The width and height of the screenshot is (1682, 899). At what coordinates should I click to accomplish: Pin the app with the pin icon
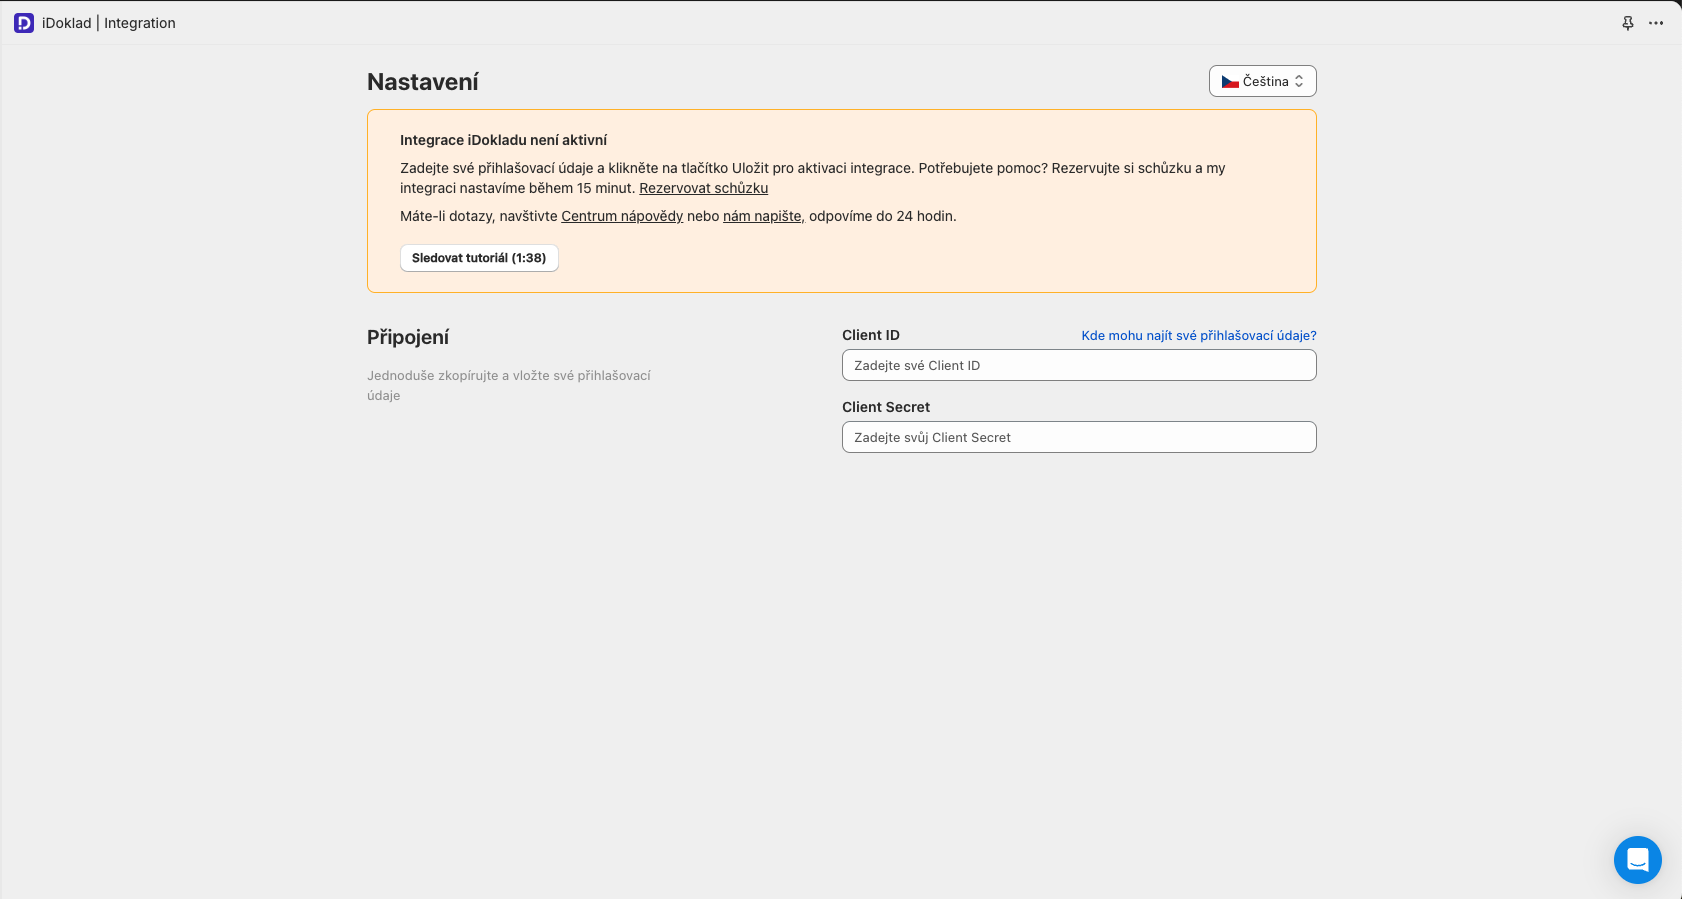point(1628,23)
